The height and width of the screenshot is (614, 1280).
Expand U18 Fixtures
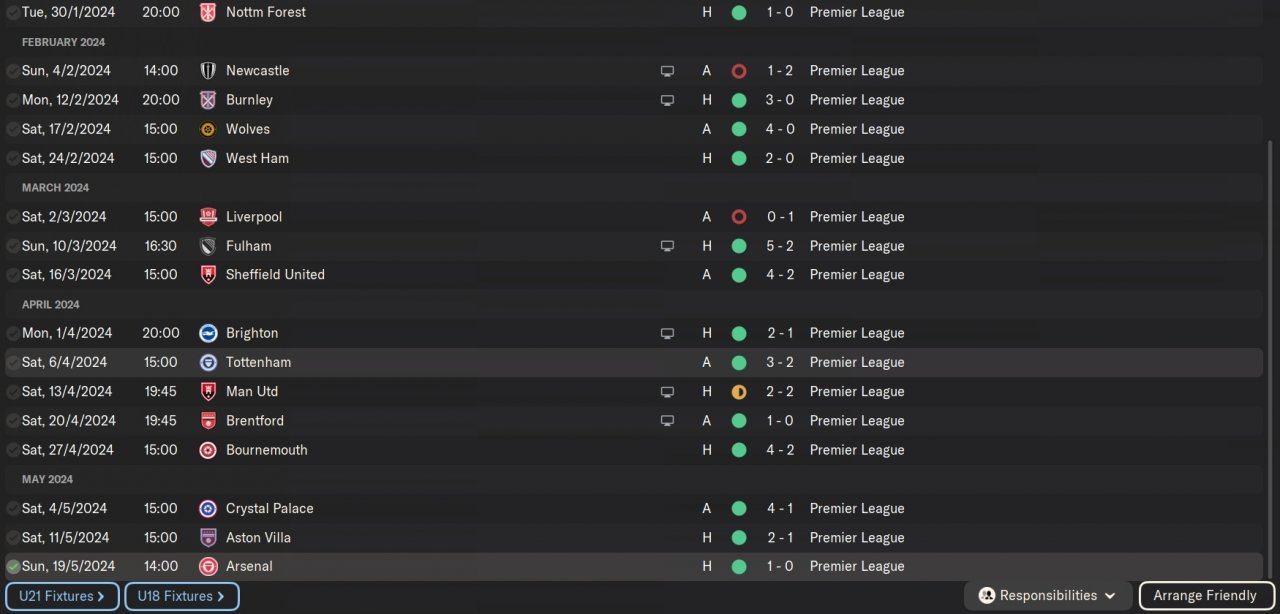(181, 596)
